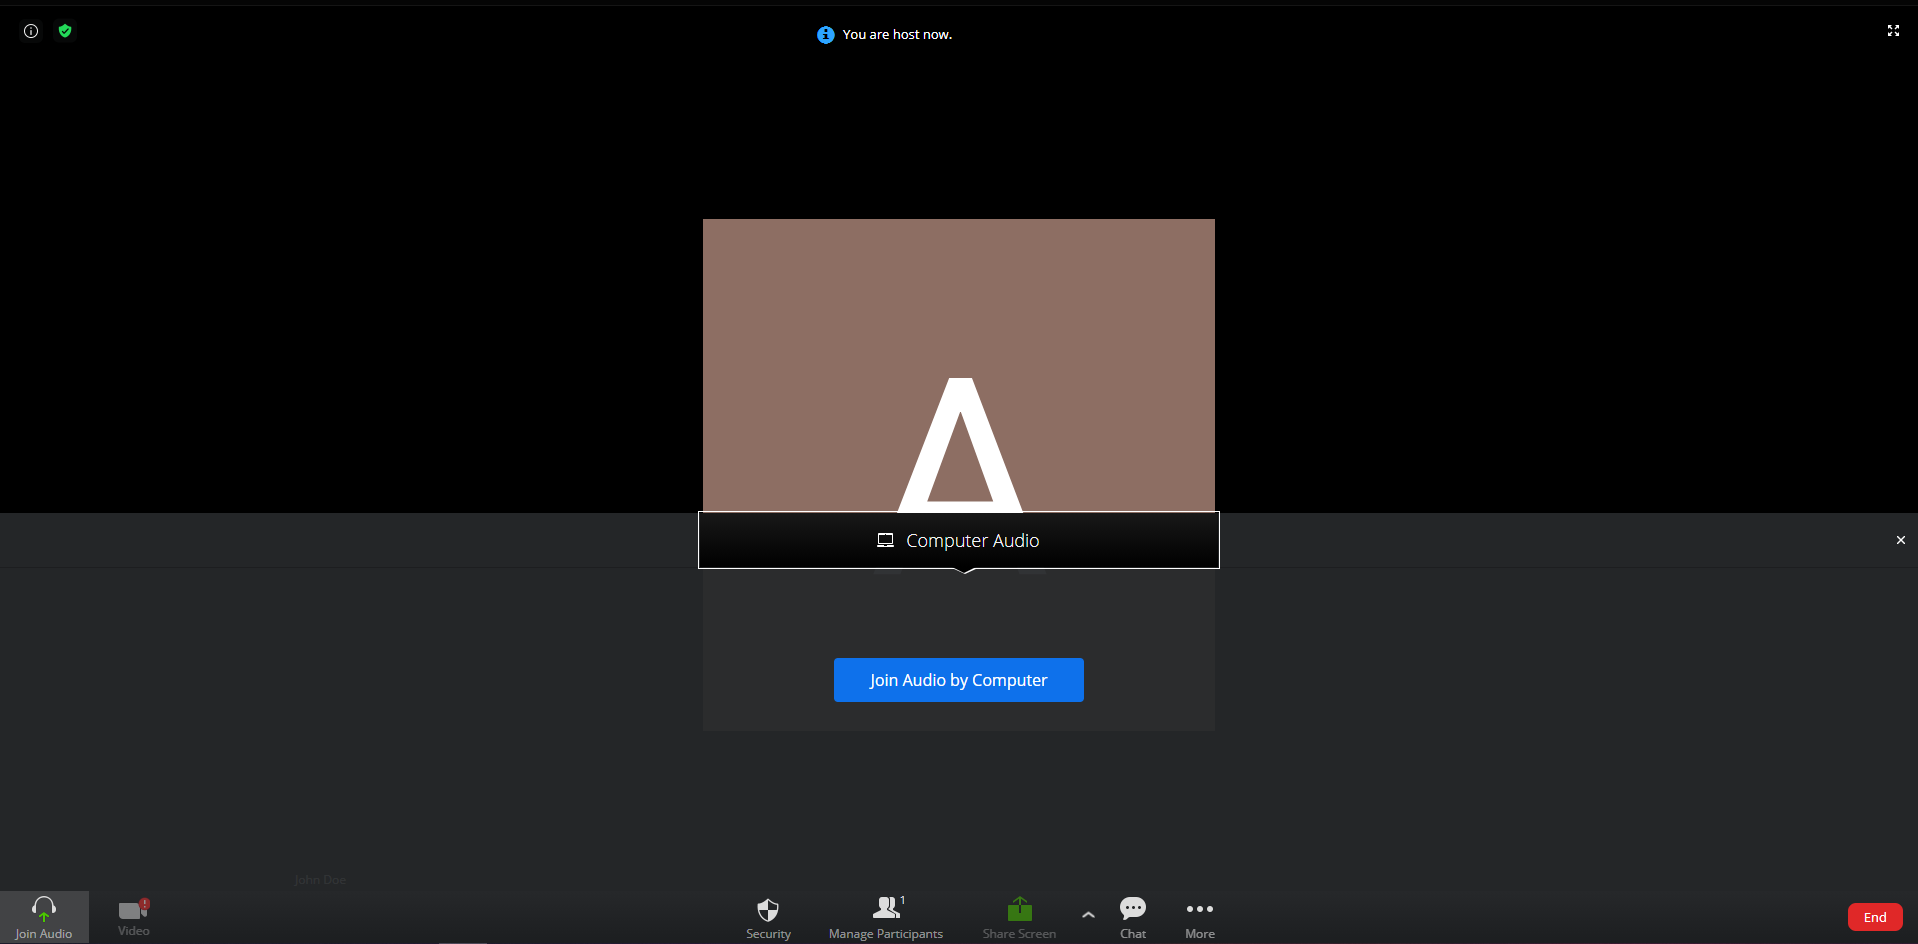Click the Share Screen icon
Image resolution: width=1918 pixels, height=944 pixels.
coord(1019,917)
